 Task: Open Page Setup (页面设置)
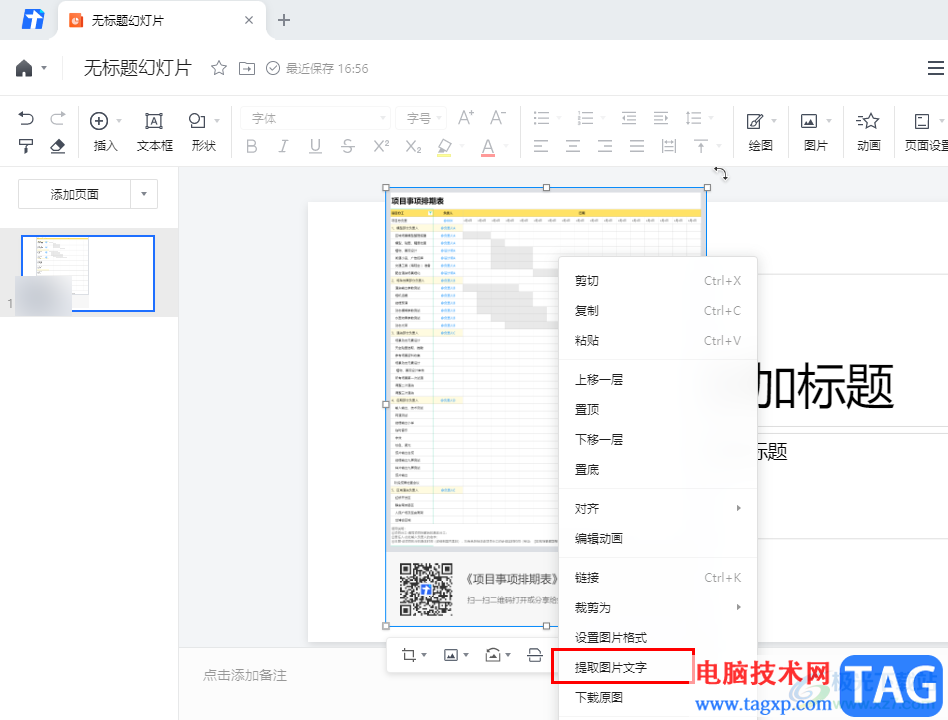(924, 132)
